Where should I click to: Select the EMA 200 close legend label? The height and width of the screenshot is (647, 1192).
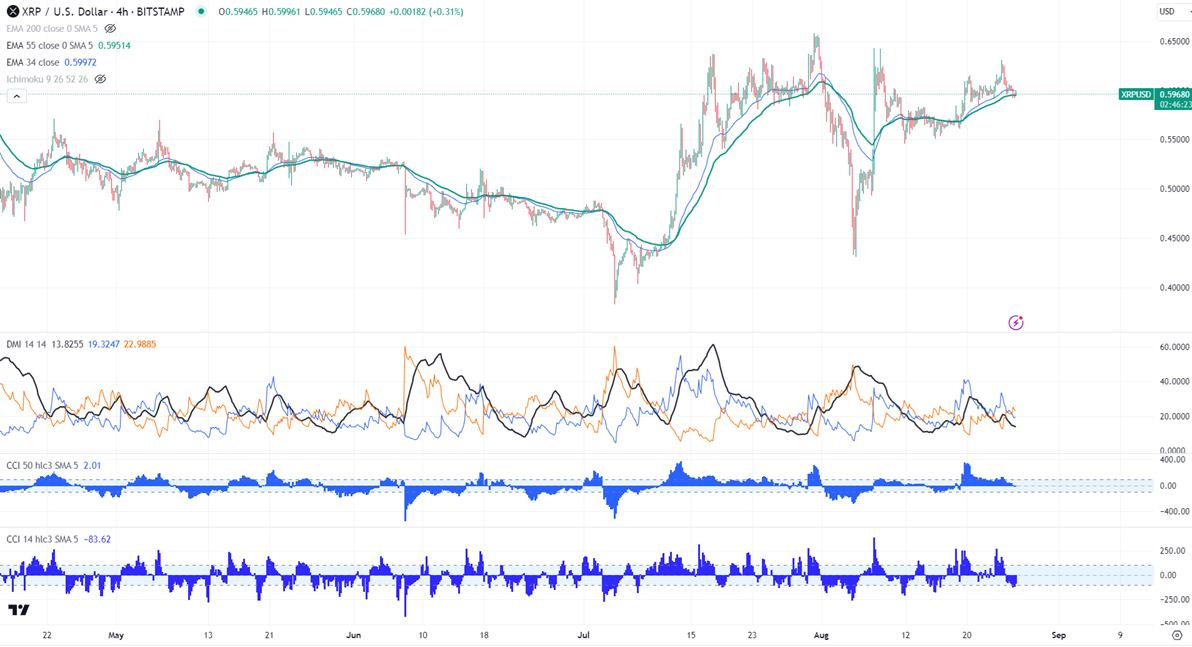52,28
